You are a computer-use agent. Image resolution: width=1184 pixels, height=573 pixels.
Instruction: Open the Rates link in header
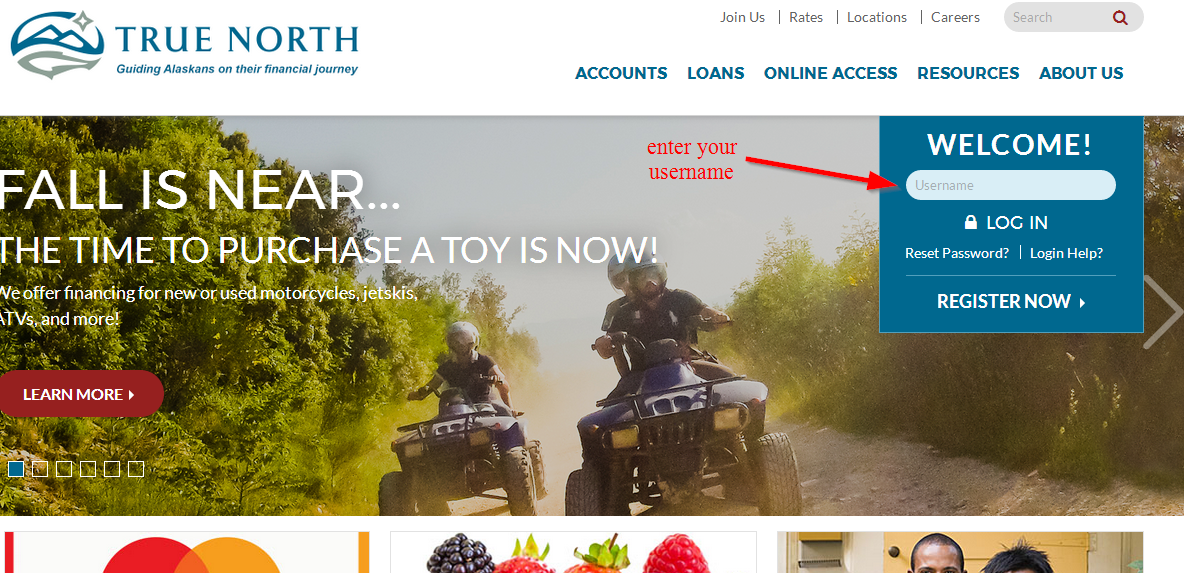806,17
